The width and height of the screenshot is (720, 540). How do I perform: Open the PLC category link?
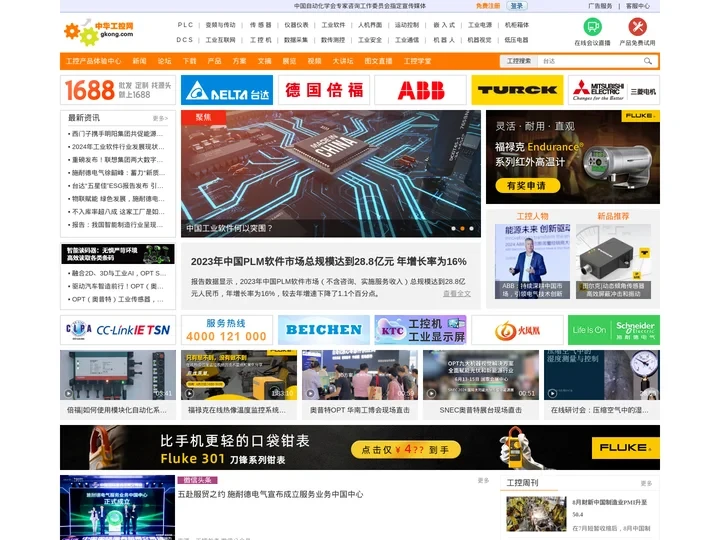[x=186, y=25]
